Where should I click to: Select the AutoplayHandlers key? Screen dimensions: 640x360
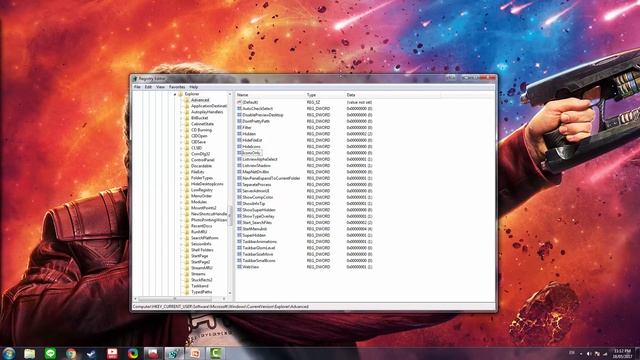(207, 112)
